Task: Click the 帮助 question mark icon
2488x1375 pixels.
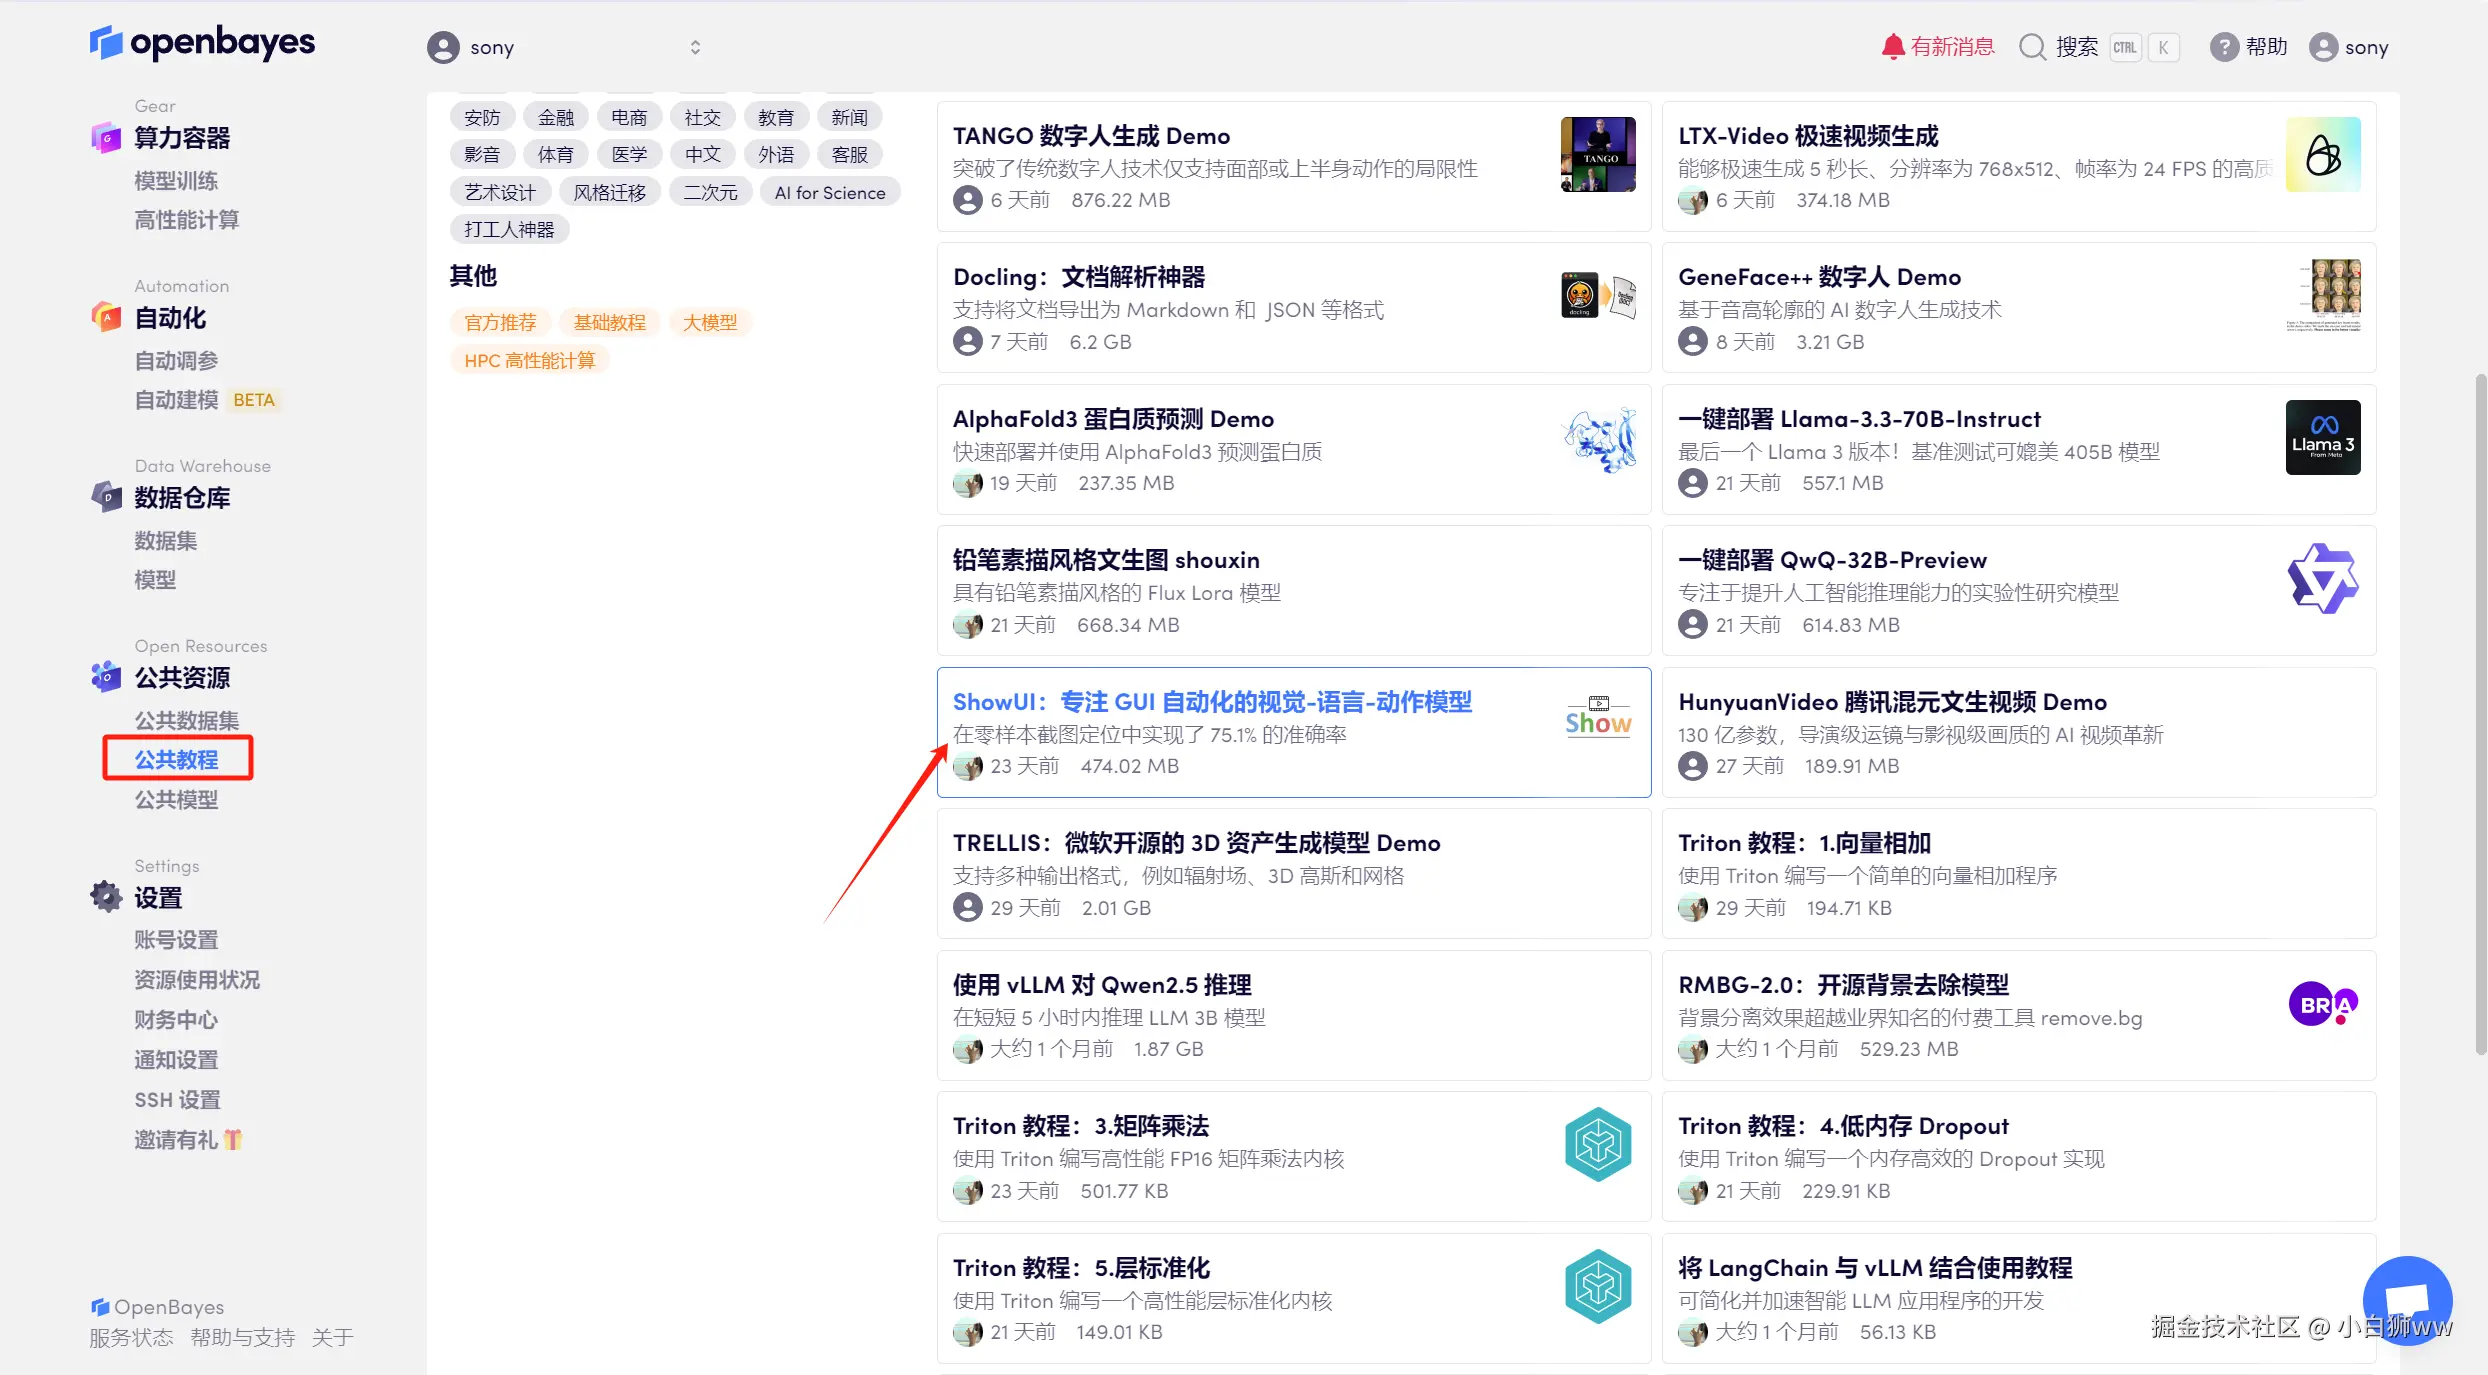Action: pos(2223,47)
